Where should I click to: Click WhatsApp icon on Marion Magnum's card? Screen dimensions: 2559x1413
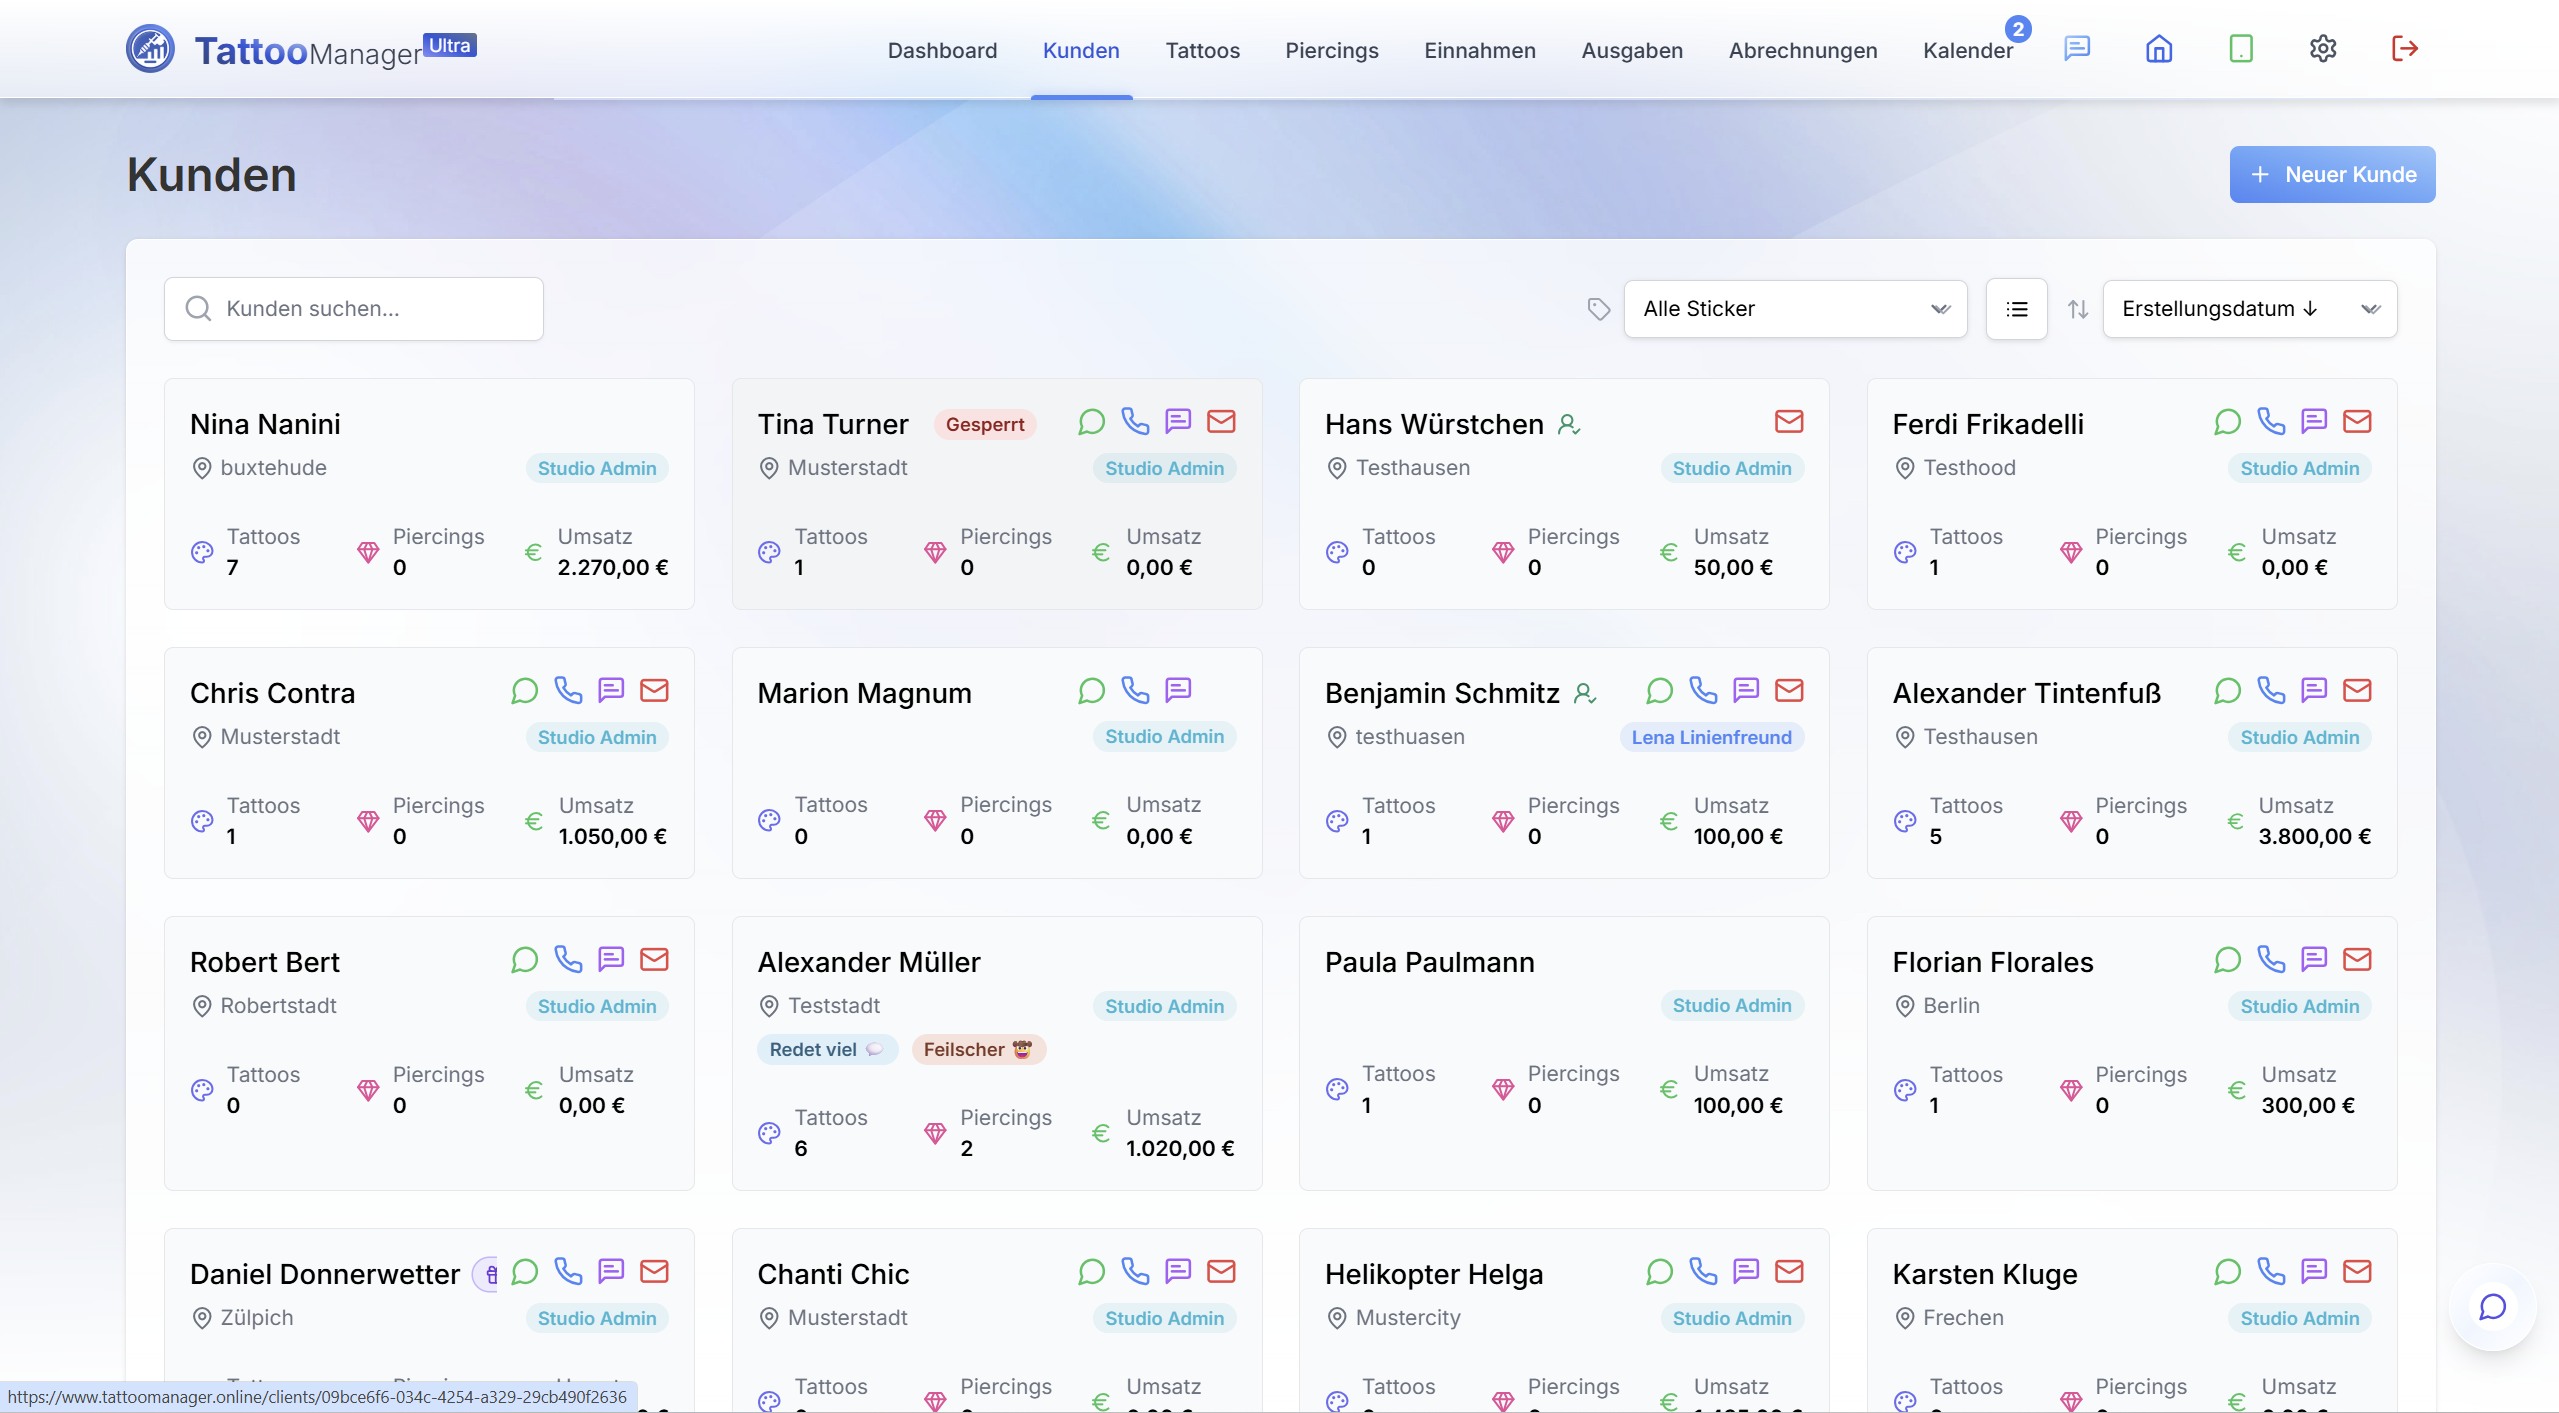(x=1091, y=690)
